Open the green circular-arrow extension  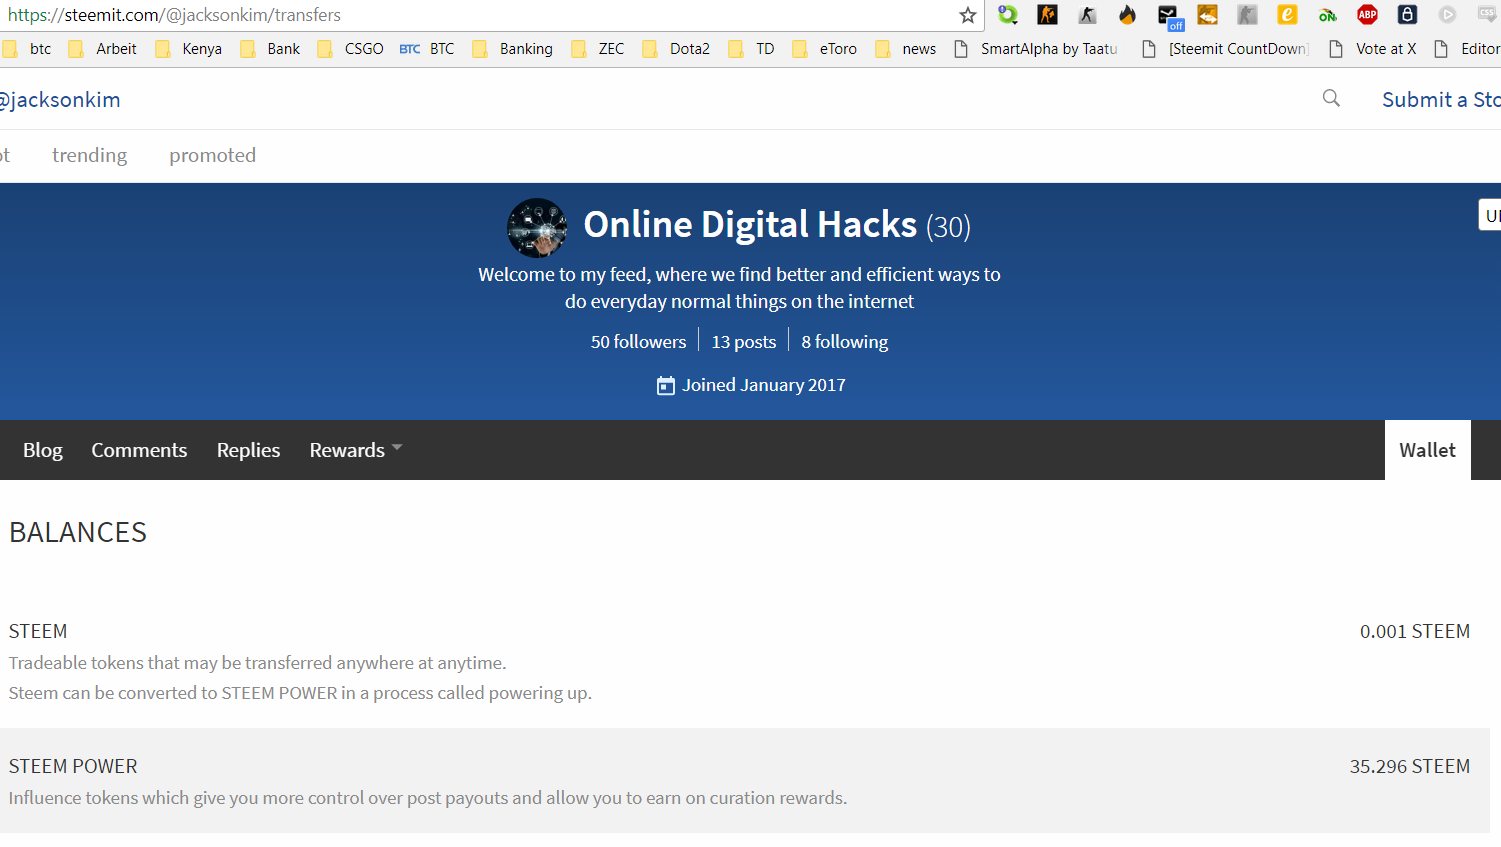(1008, 15)
